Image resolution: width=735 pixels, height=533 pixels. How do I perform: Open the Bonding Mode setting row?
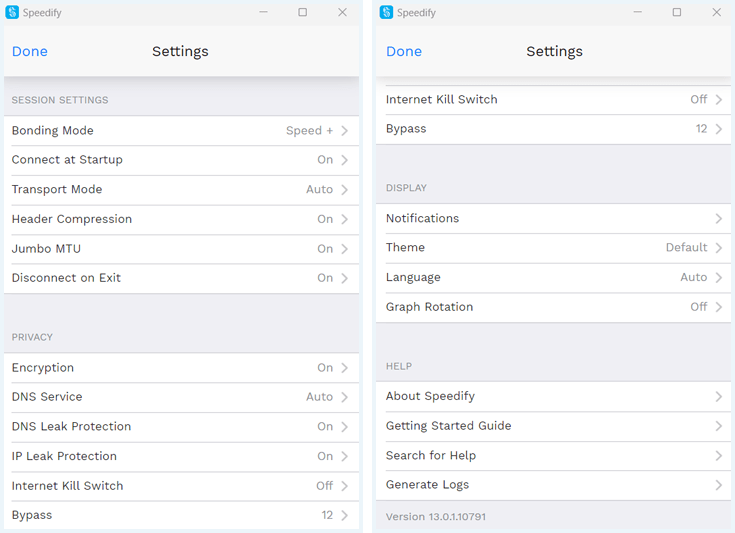[x=181, y=130]
